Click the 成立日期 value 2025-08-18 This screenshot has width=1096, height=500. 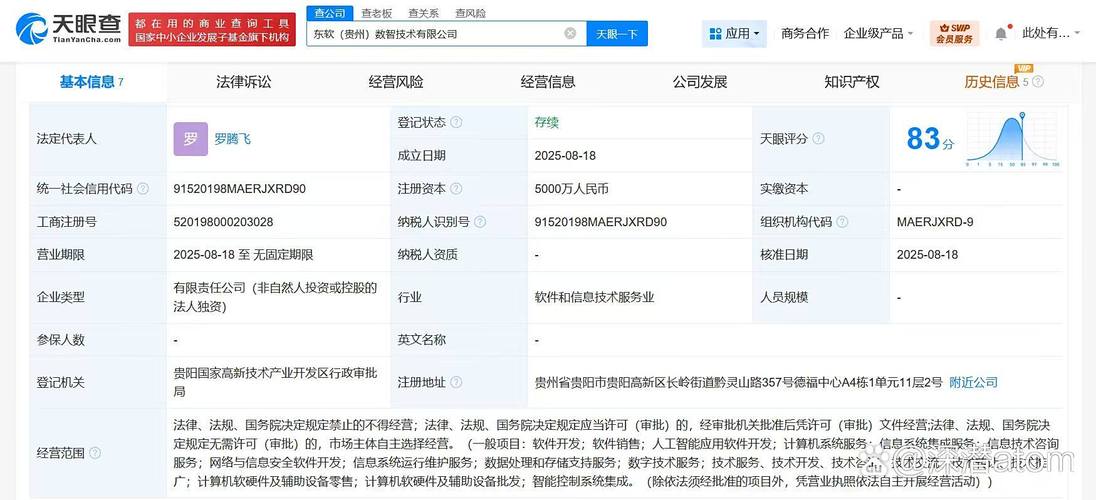click(x=565, y=155)
